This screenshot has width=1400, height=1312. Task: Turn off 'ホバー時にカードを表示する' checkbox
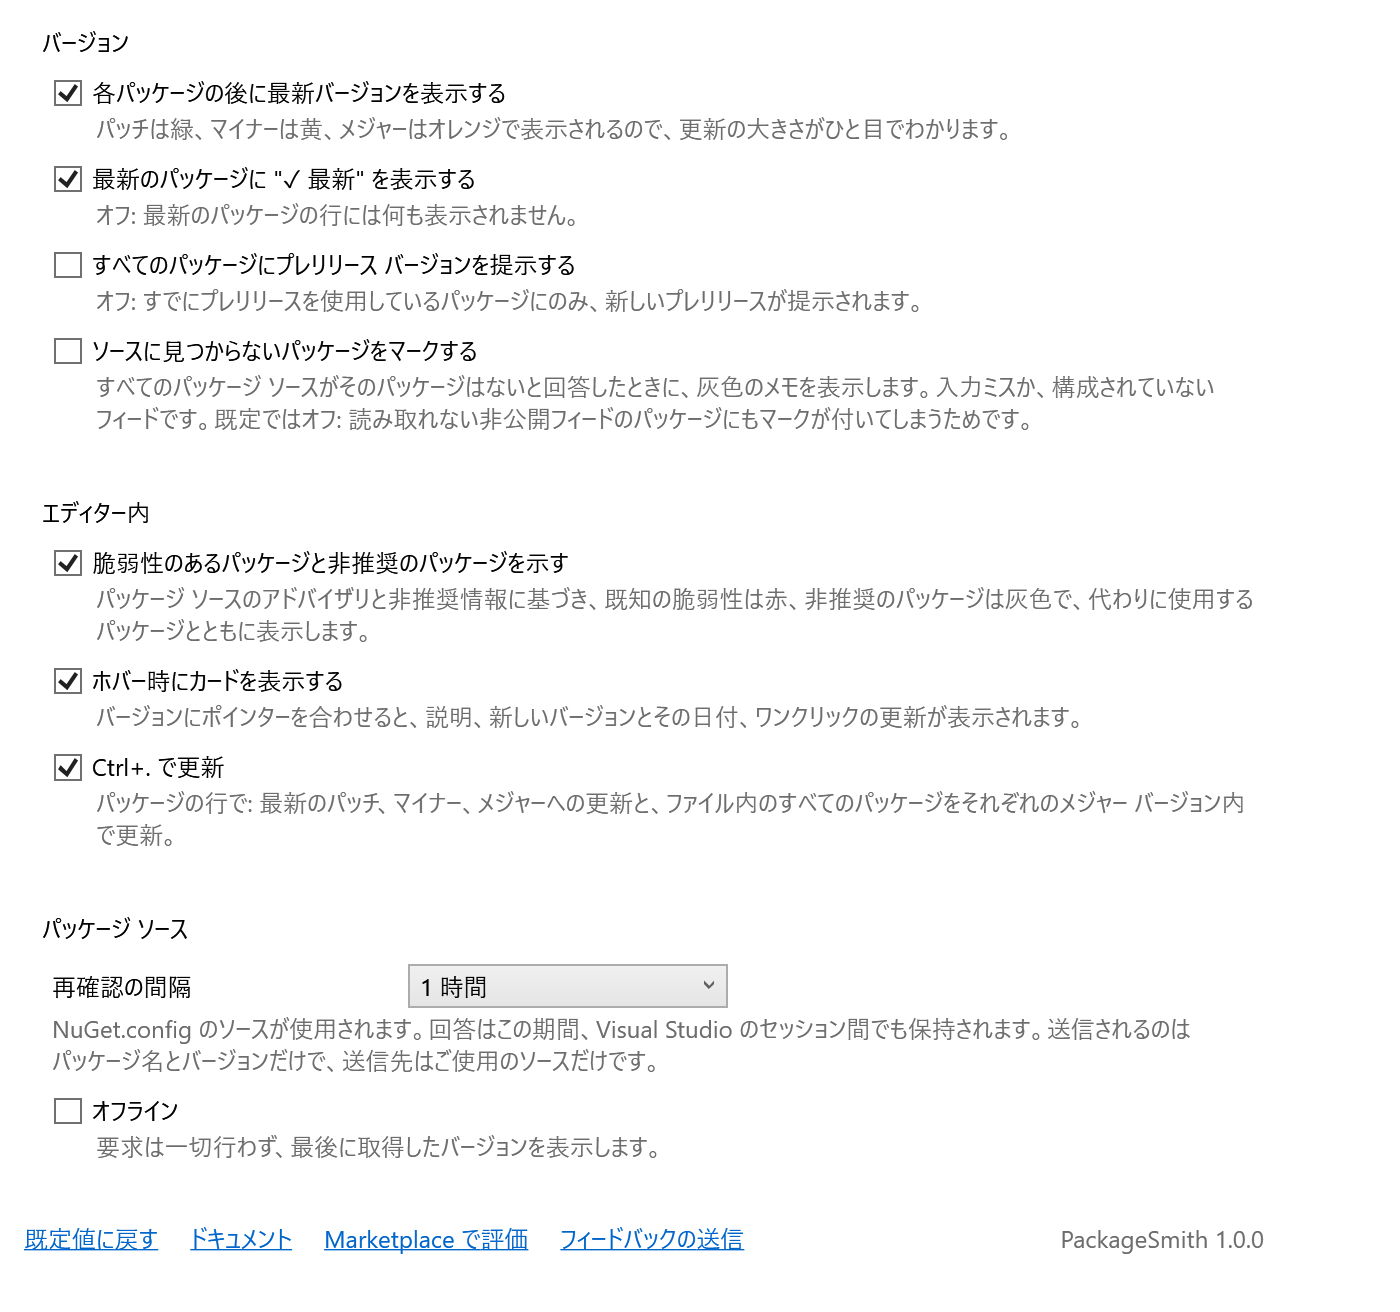click(68, 681)
